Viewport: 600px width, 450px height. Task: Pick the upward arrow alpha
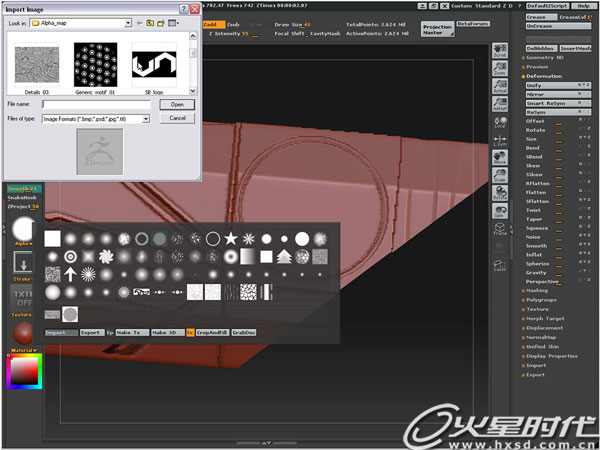[x=70, y=274]
